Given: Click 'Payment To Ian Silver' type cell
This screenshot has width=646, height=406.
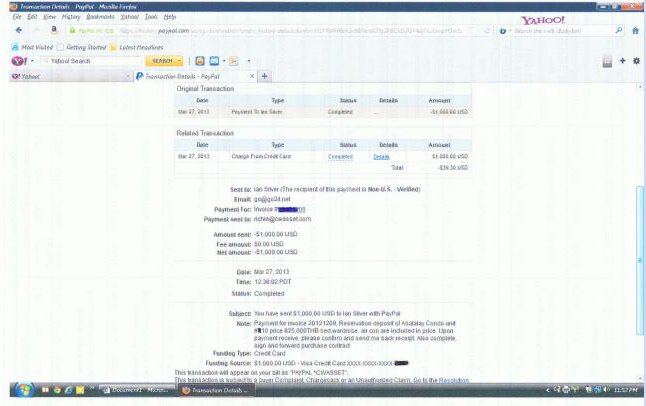Looking at the screenshot, I should (257, 112).
